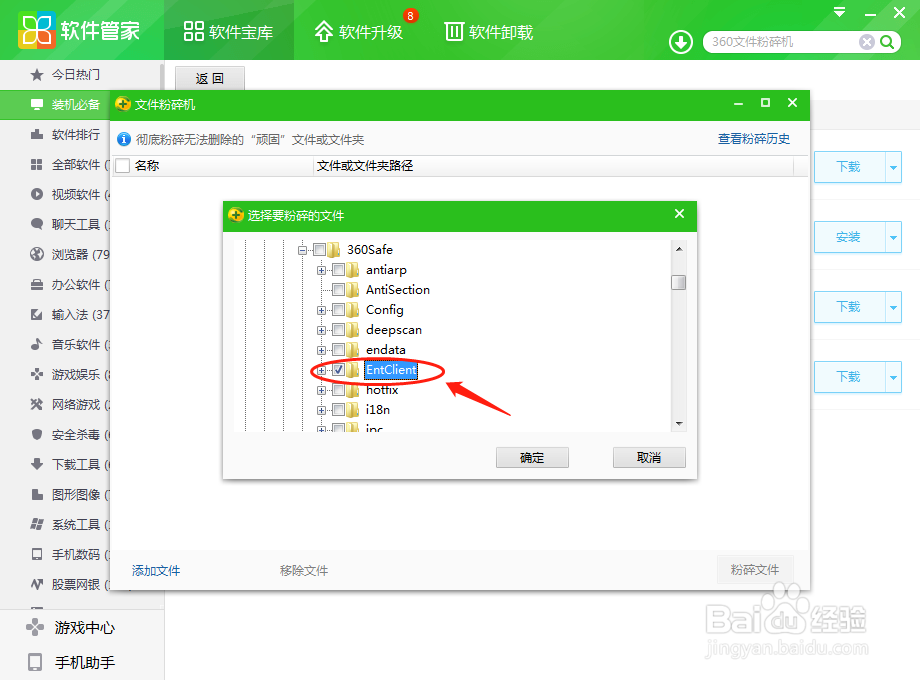
Task: Click the 输入法 category icon
Action: click(x=36, y=314)
